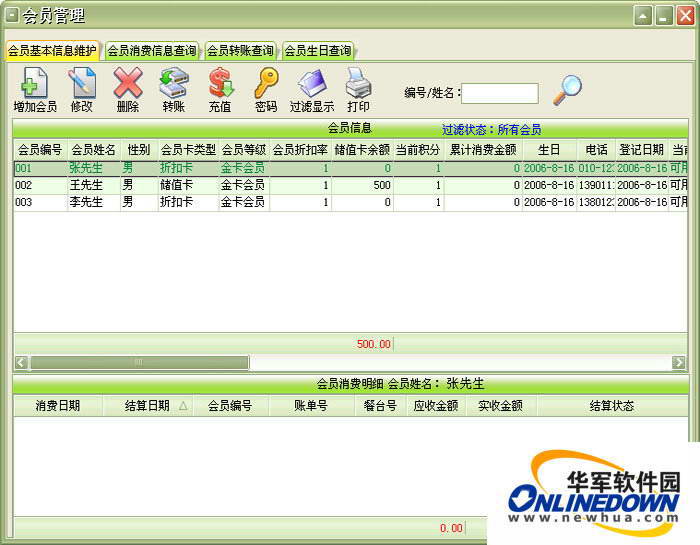Sort by 会员姓名 column header

tap(94, 150)
